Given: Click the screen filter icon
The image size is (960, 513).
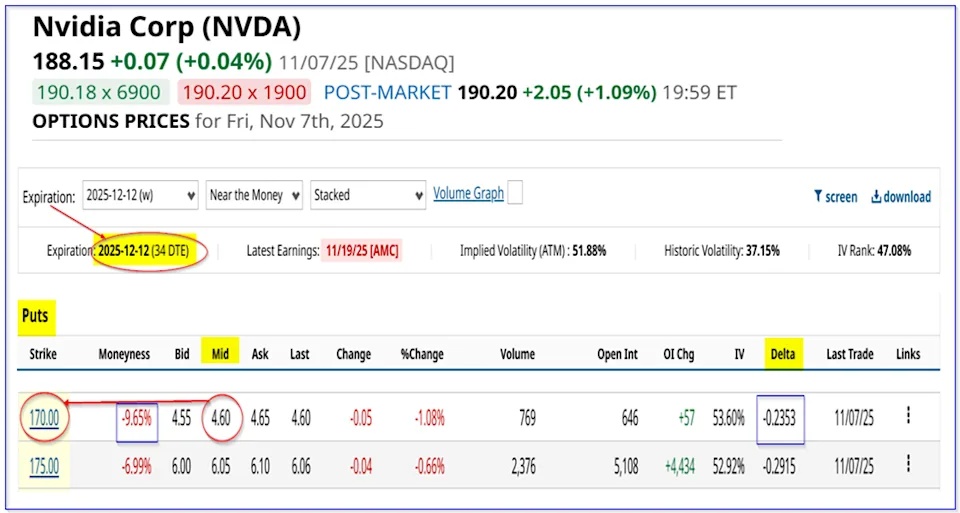Looking at the screenshot, I should [x=817, y=197].
